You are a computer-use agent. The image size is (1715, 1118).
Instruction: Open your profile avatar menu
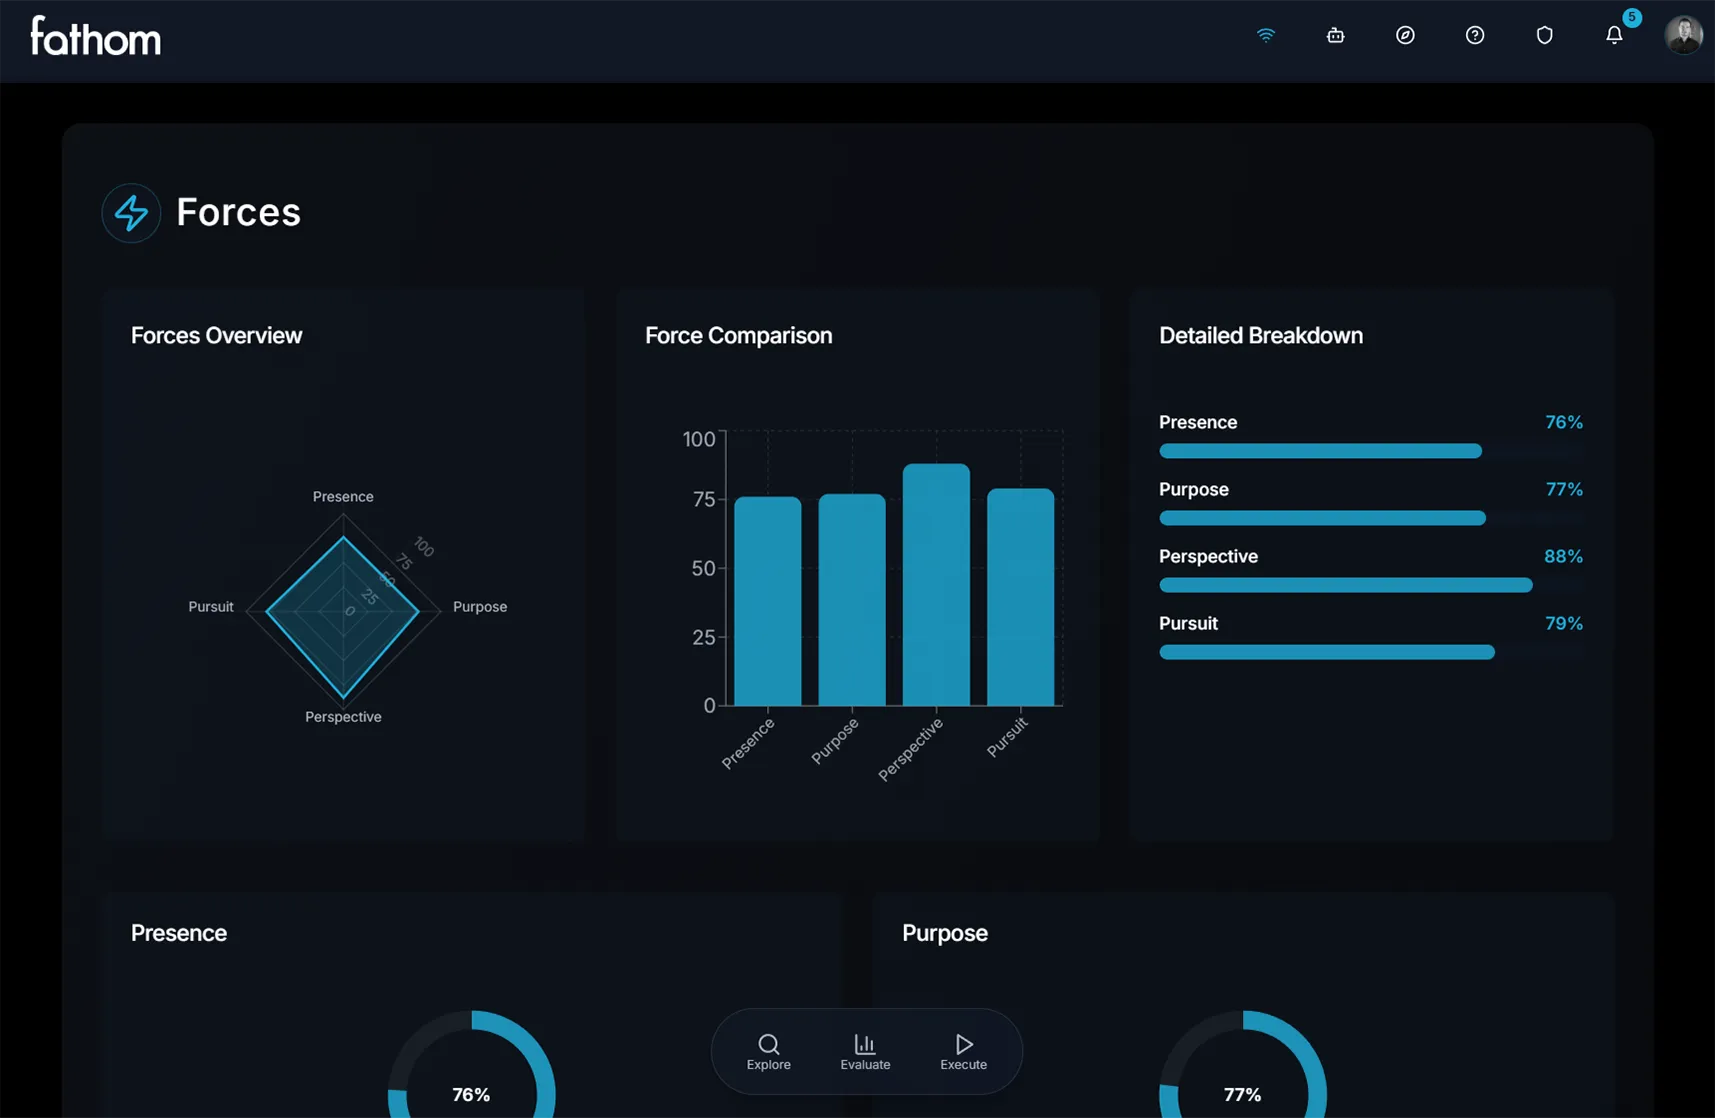tap(1684, 34)
